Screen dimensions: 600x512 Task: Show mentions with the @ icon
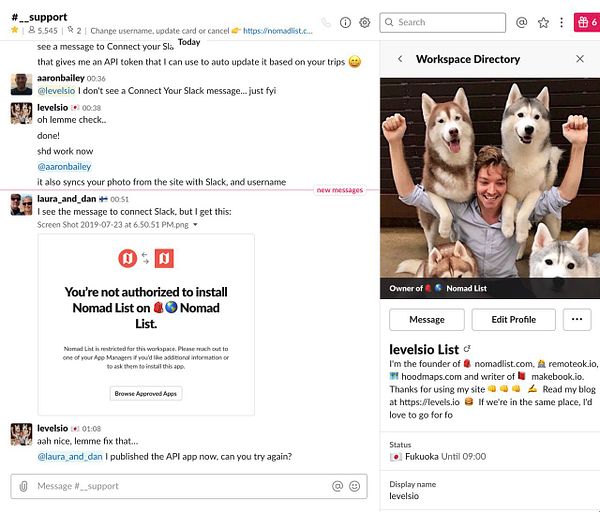click(x=522, y=23)
